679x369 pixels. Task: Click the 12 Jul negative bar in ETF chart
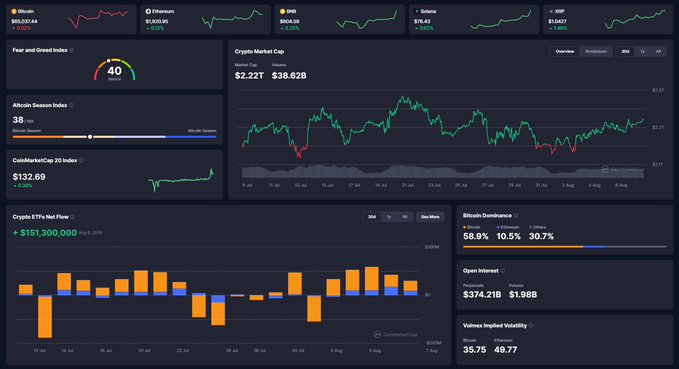[x=45, y=317]
